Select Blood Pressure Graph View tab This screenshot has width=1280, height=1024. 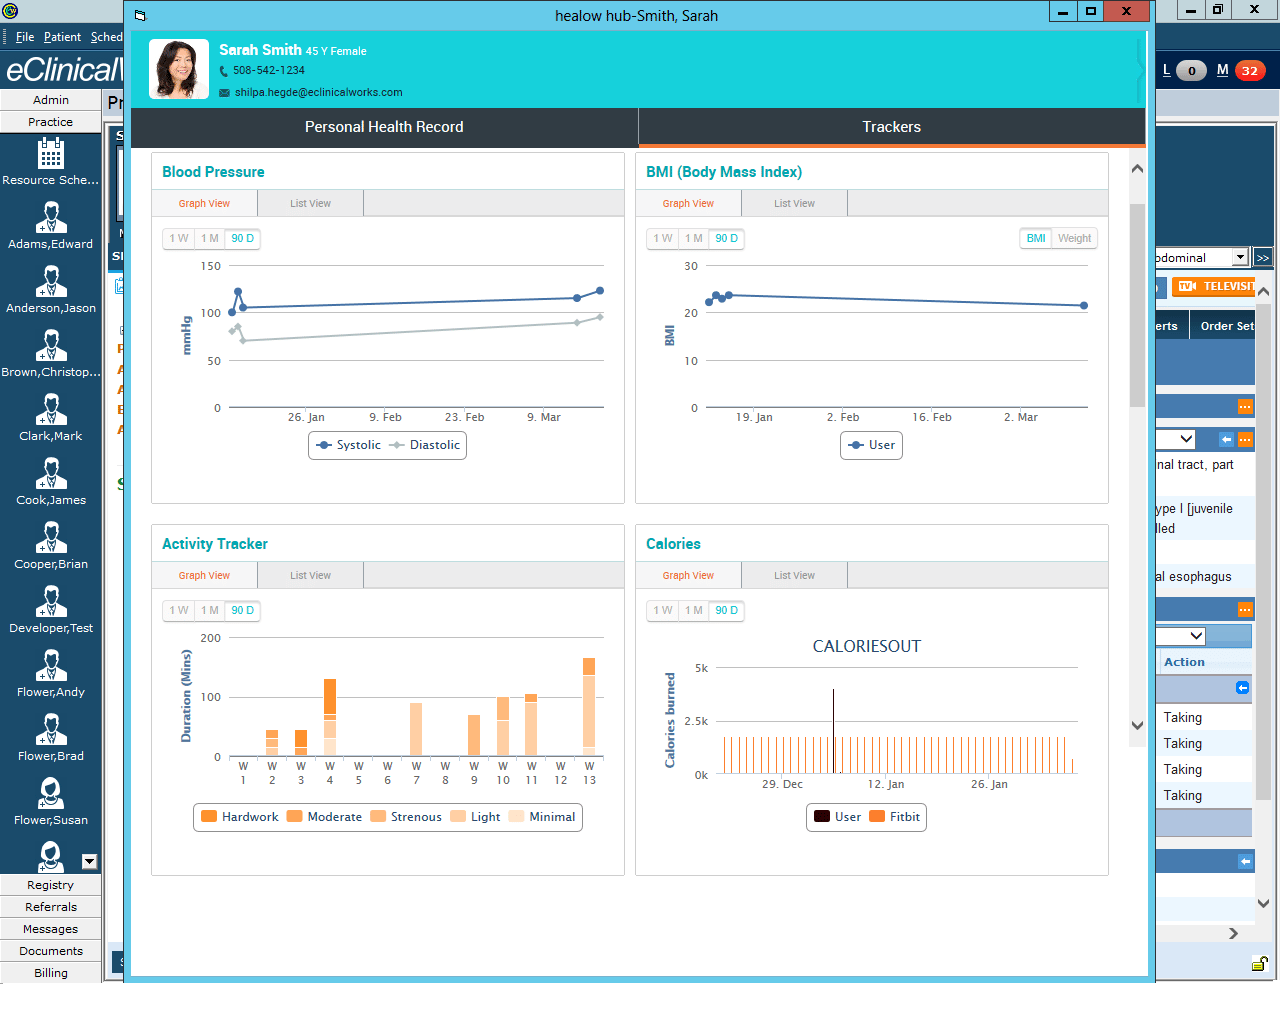point(204,203)
